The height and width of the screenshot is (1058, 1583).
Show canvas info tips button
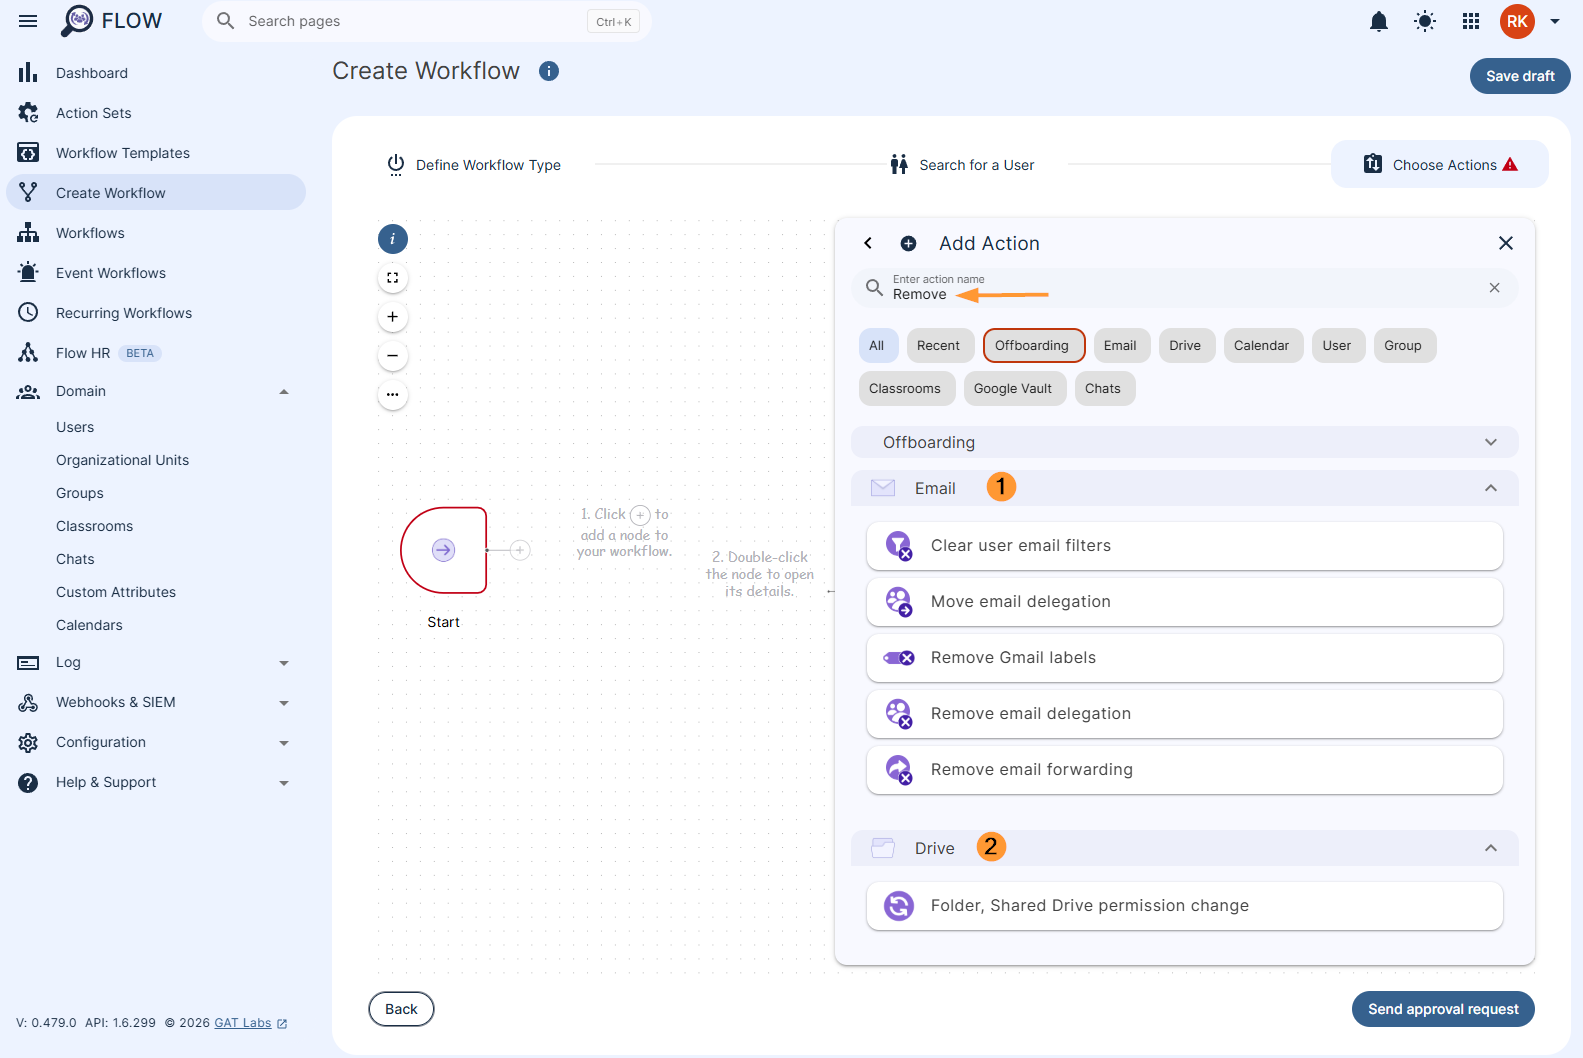(x=393, y=239)
